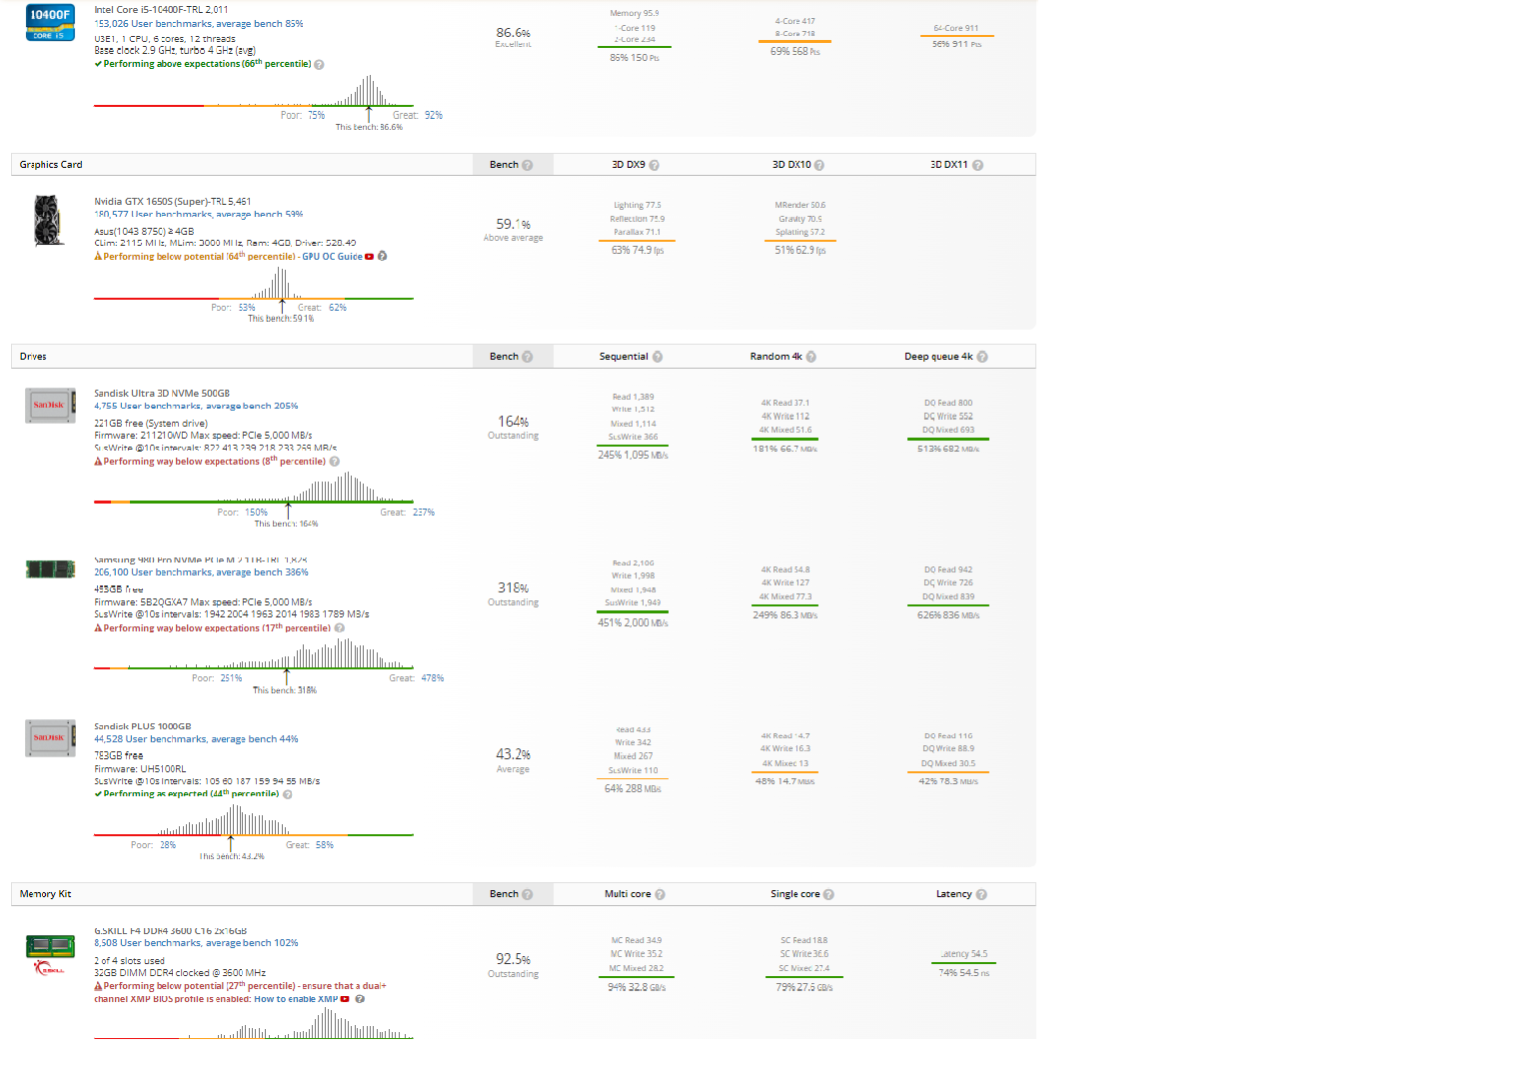
Task: Open the Multi core help icon
Action: pos(660,895)
